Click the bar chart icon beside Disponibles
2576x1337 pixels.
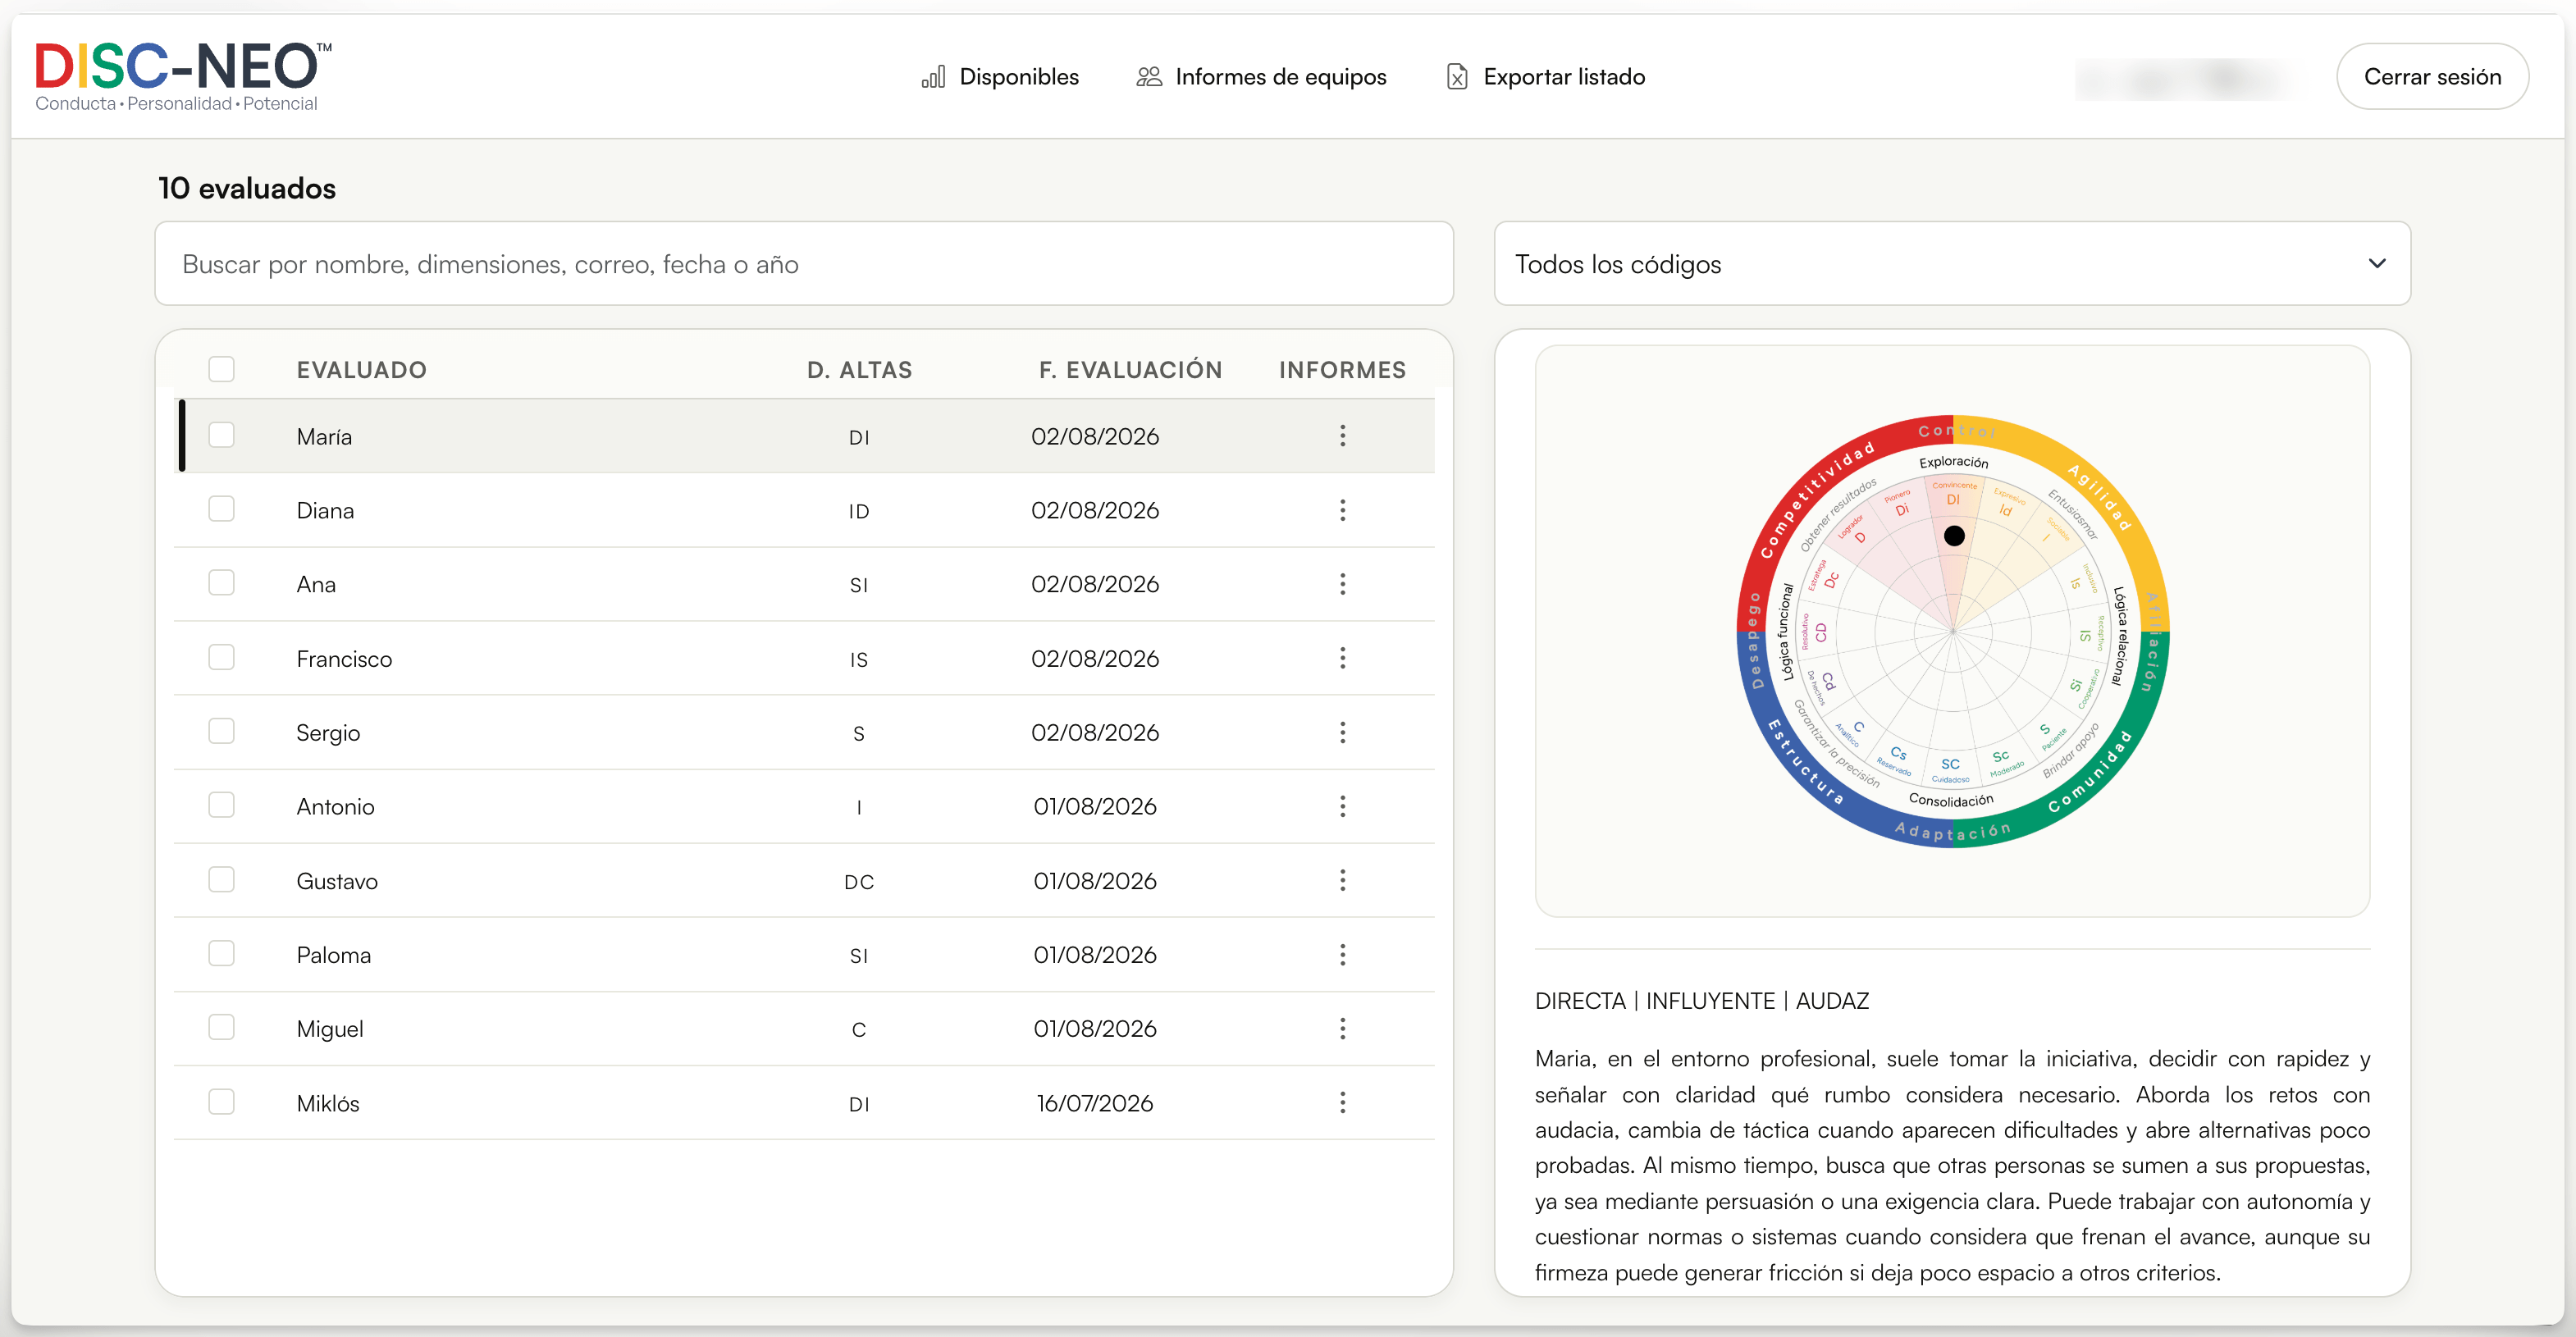(x=933, y=77)
